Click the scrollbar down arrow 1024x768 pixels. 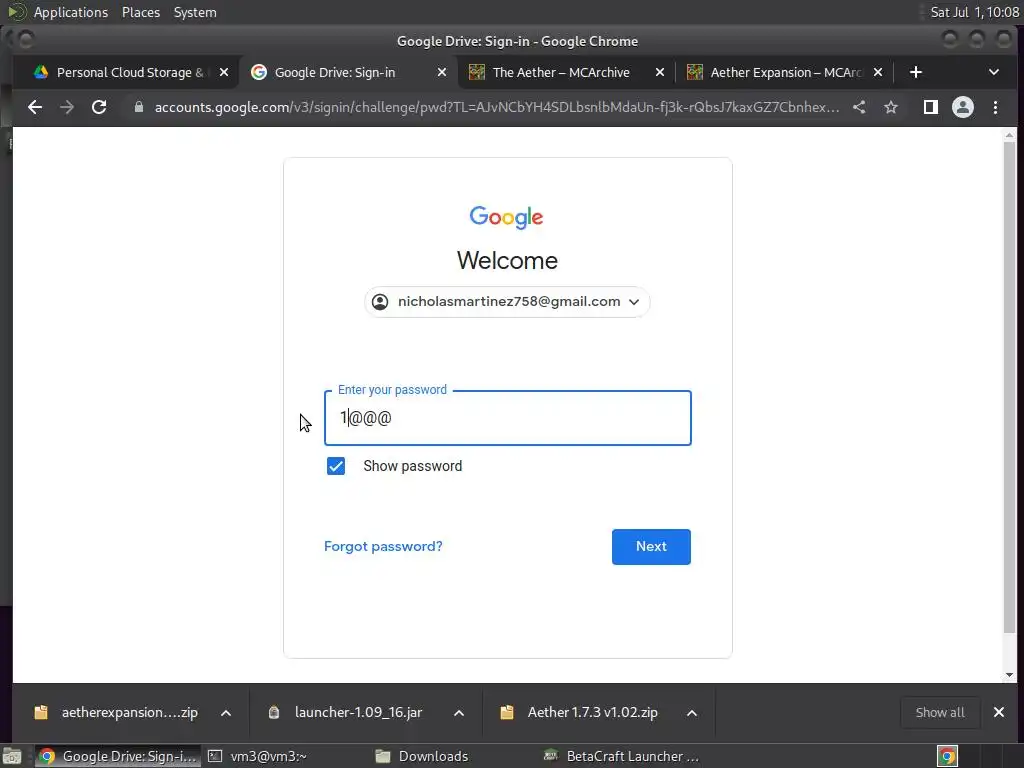click(1010, 675)
